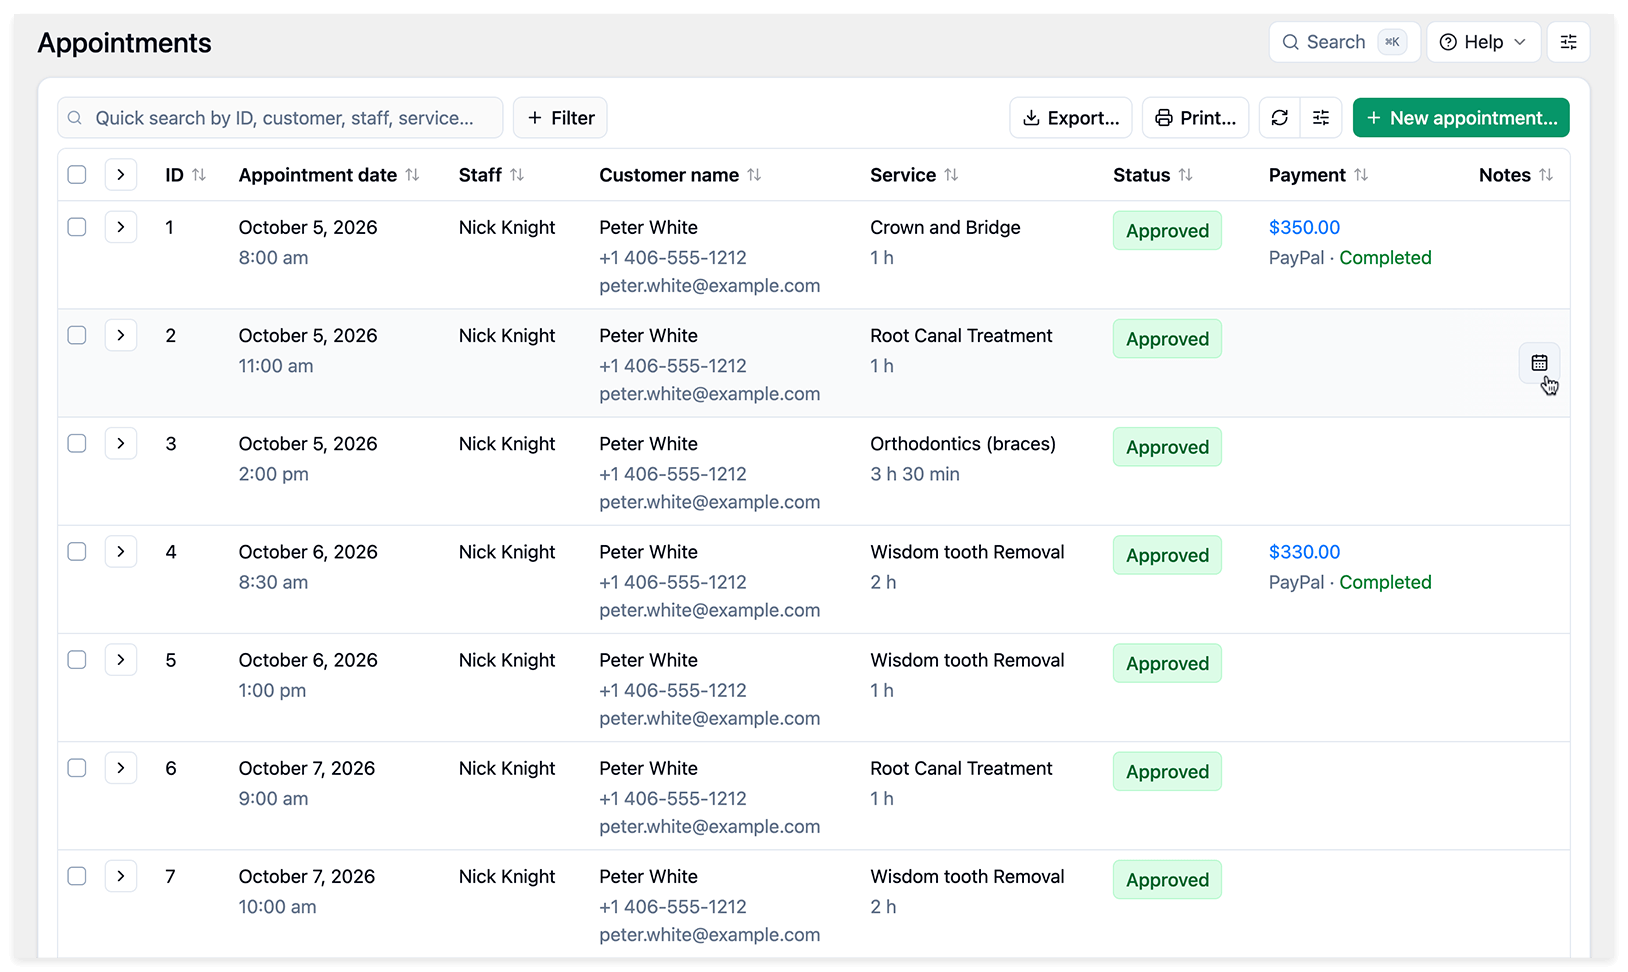Open the $350.00 payment link
Viewport: 1628px width, 972px height.
[1304, 227]
